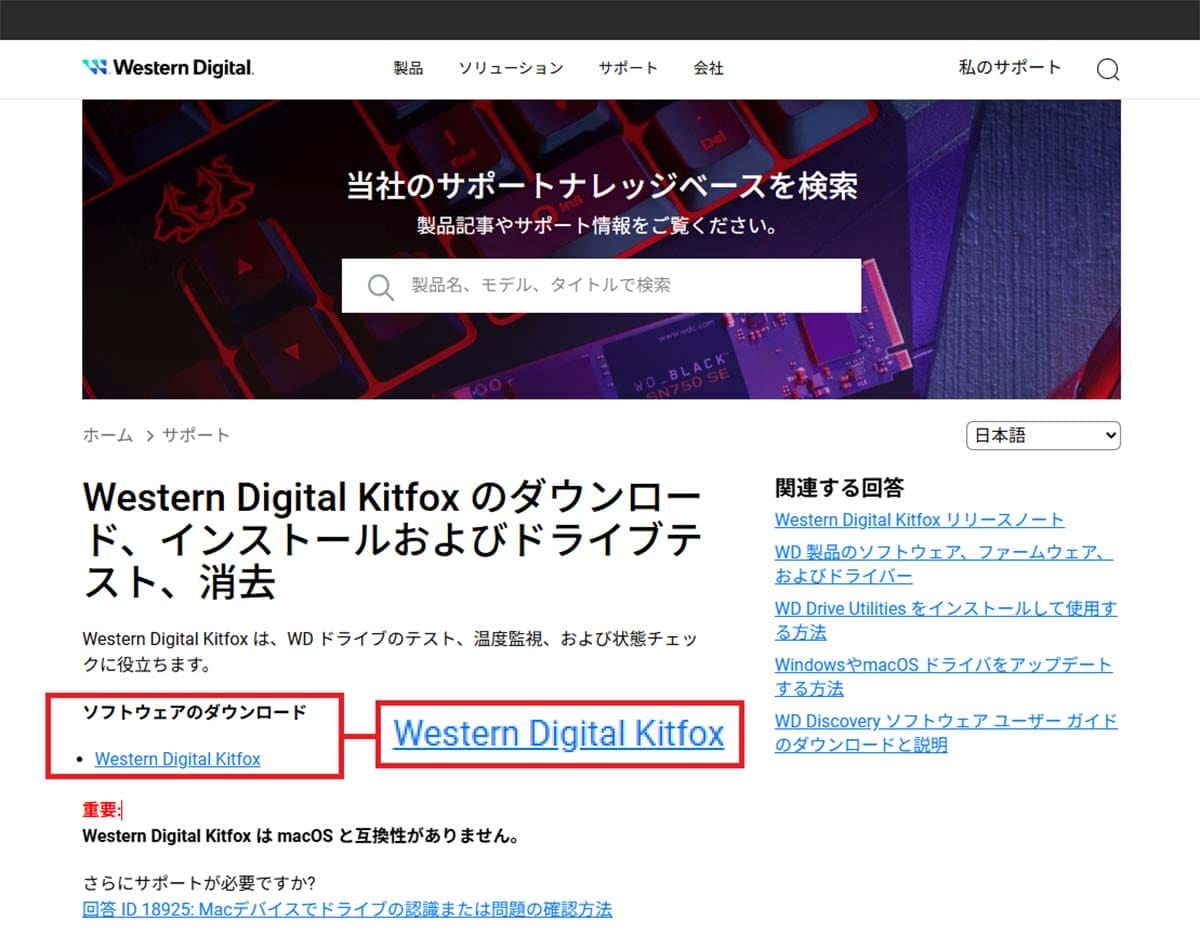Go to ホーム breadcrumb
The width and height of the screenshot is (1200, 934).
pos(107,435)
